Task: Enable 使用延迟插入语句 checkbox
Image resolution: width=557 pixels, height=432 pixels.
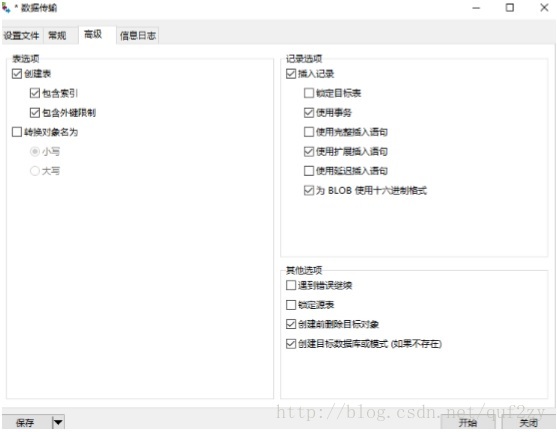Action: click(x=309, y=171)
